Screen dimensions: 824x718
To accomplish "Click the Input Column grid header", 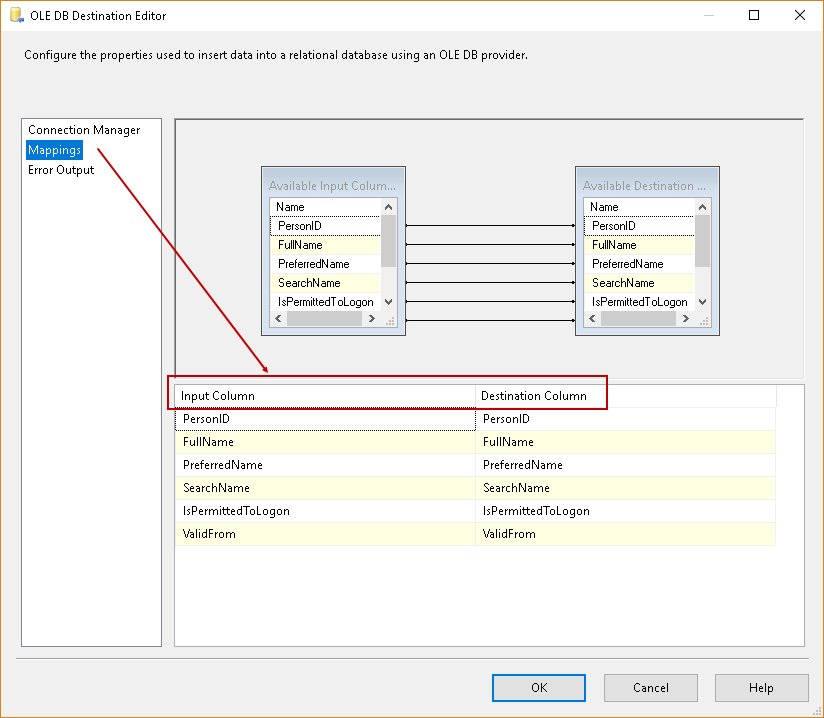I will [x=325, y=396].
